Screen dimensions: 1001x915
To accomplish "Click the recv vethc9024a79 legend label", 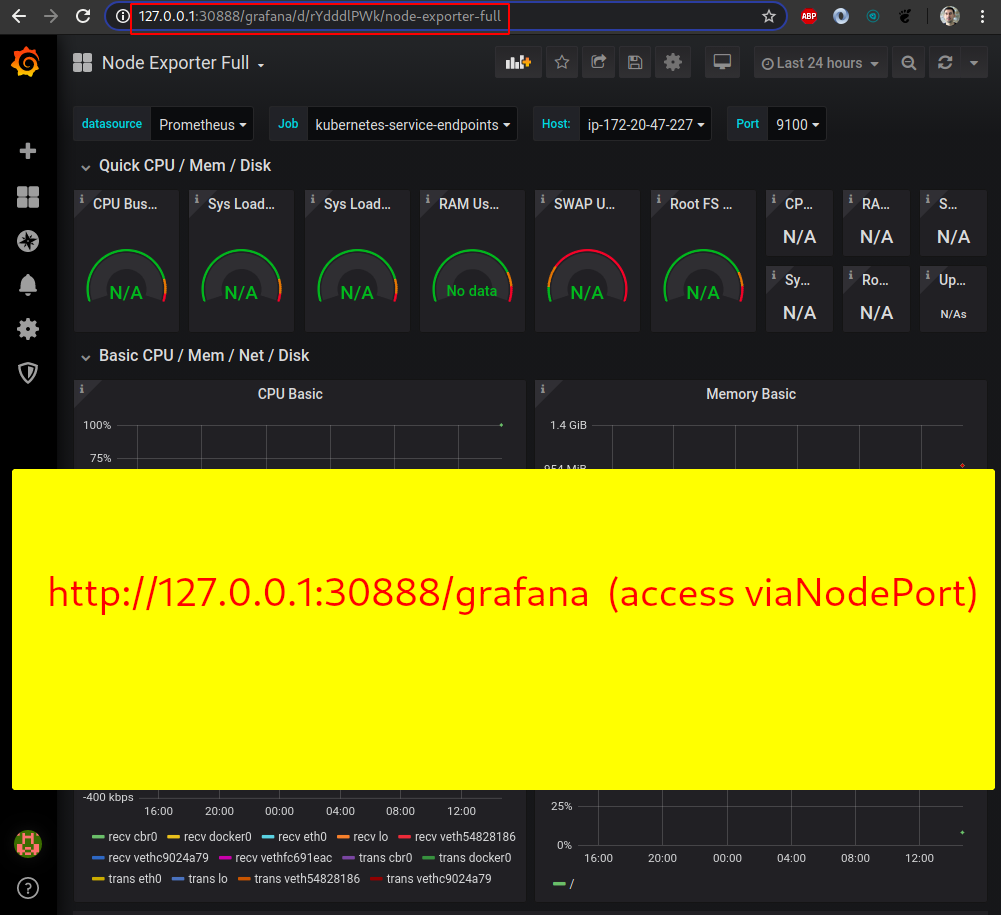I will tap(158, 858).
